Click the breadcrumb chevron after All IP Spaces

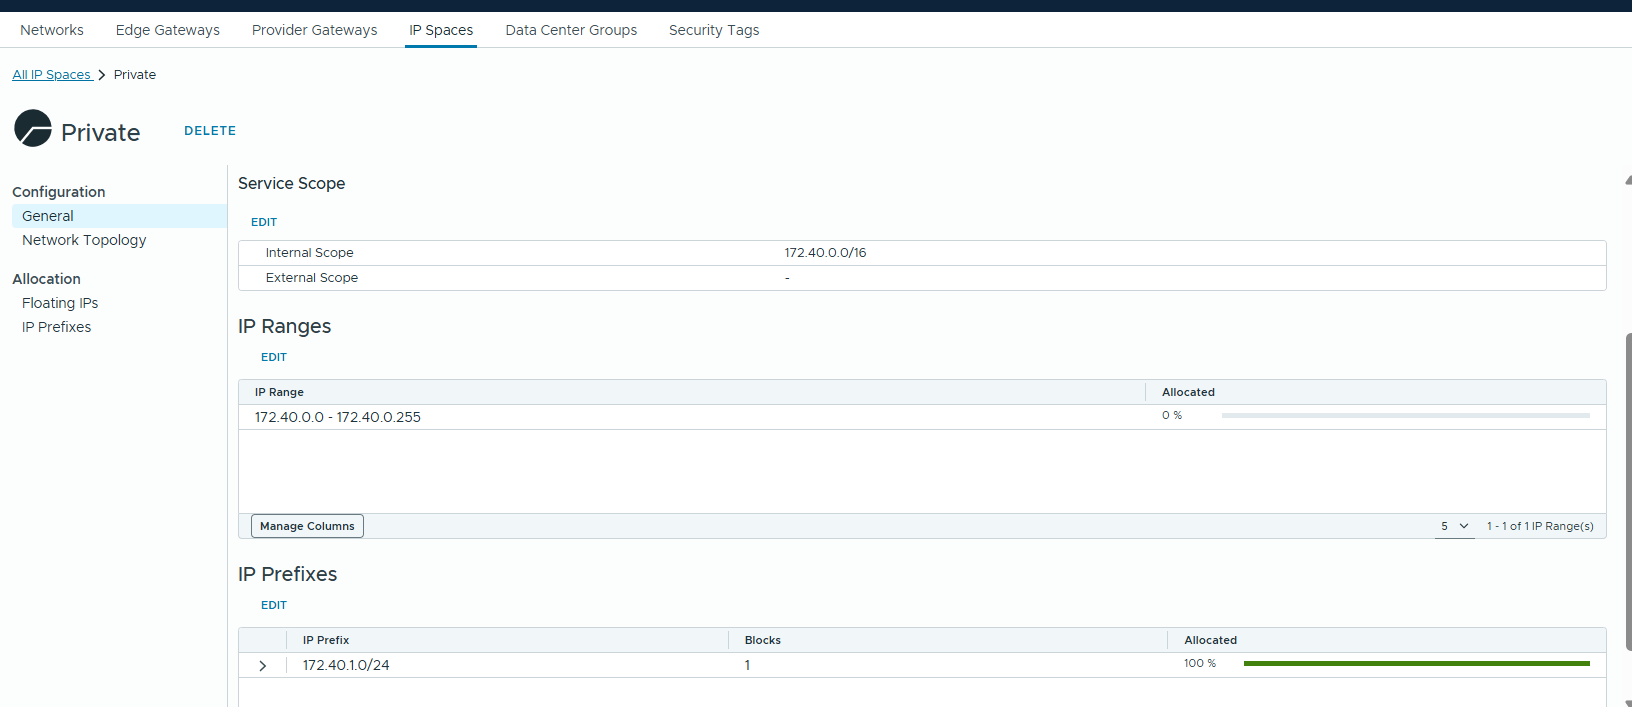point(102,75)
